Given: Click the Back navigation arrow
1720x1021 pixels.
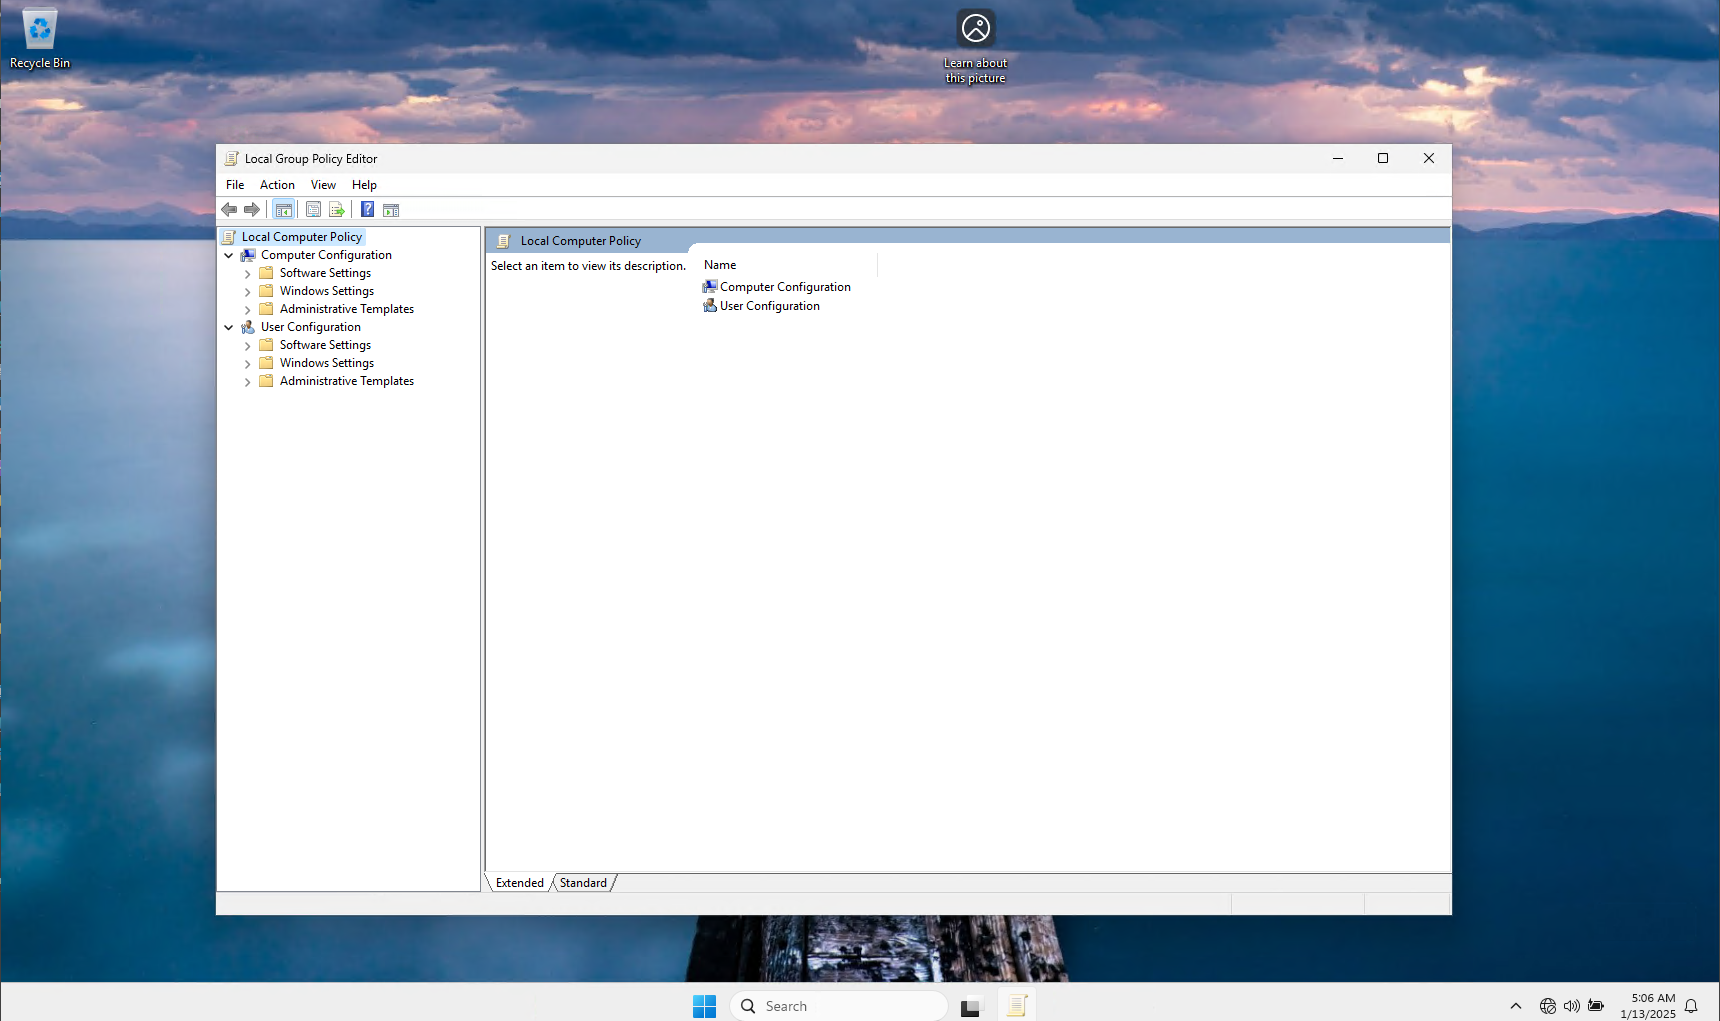Looking at the screenshot, I should [x=229, y=209].
